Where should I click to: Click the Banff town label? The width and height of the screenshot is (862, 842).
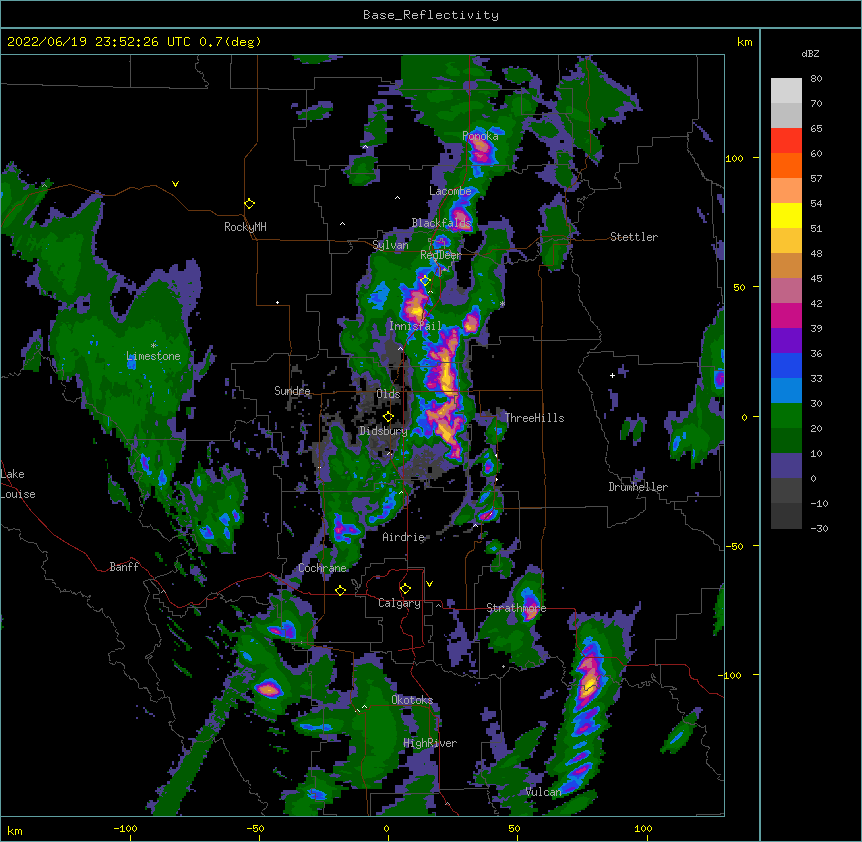pos(124,567)
